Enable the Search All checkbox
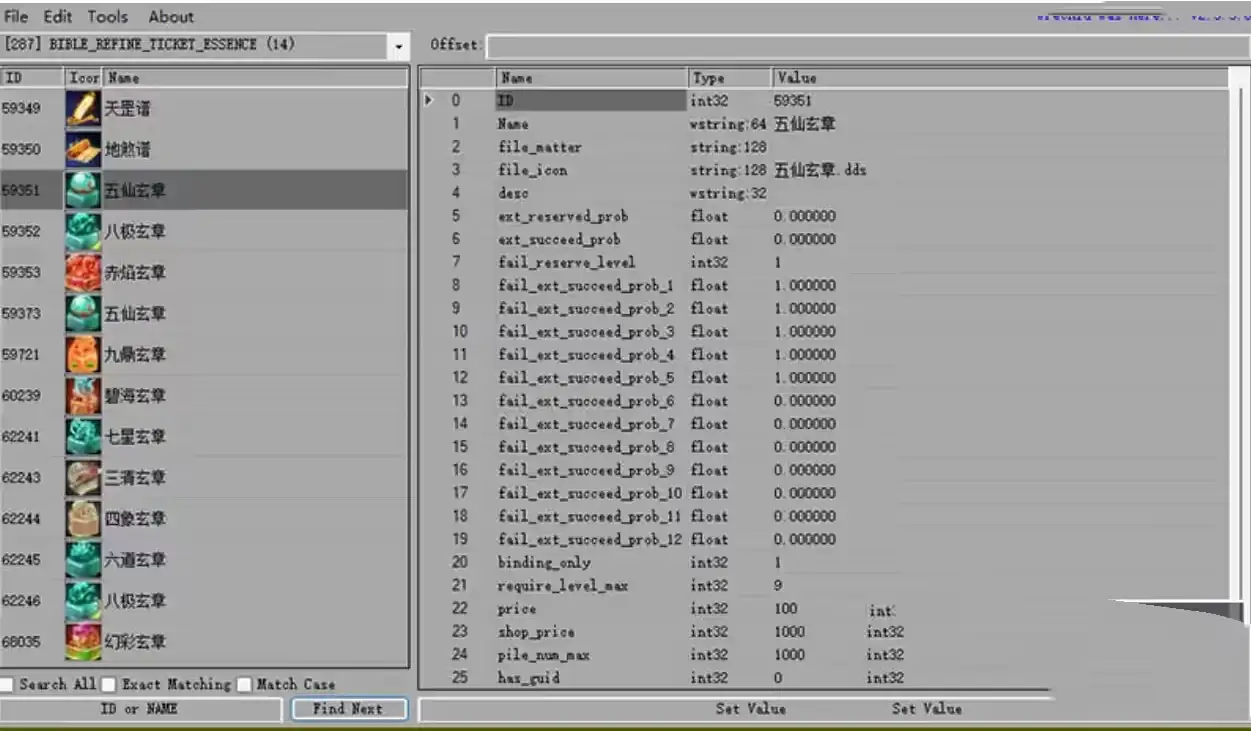This screenshot has width=1251, height=731. click(x=7, y=684)
